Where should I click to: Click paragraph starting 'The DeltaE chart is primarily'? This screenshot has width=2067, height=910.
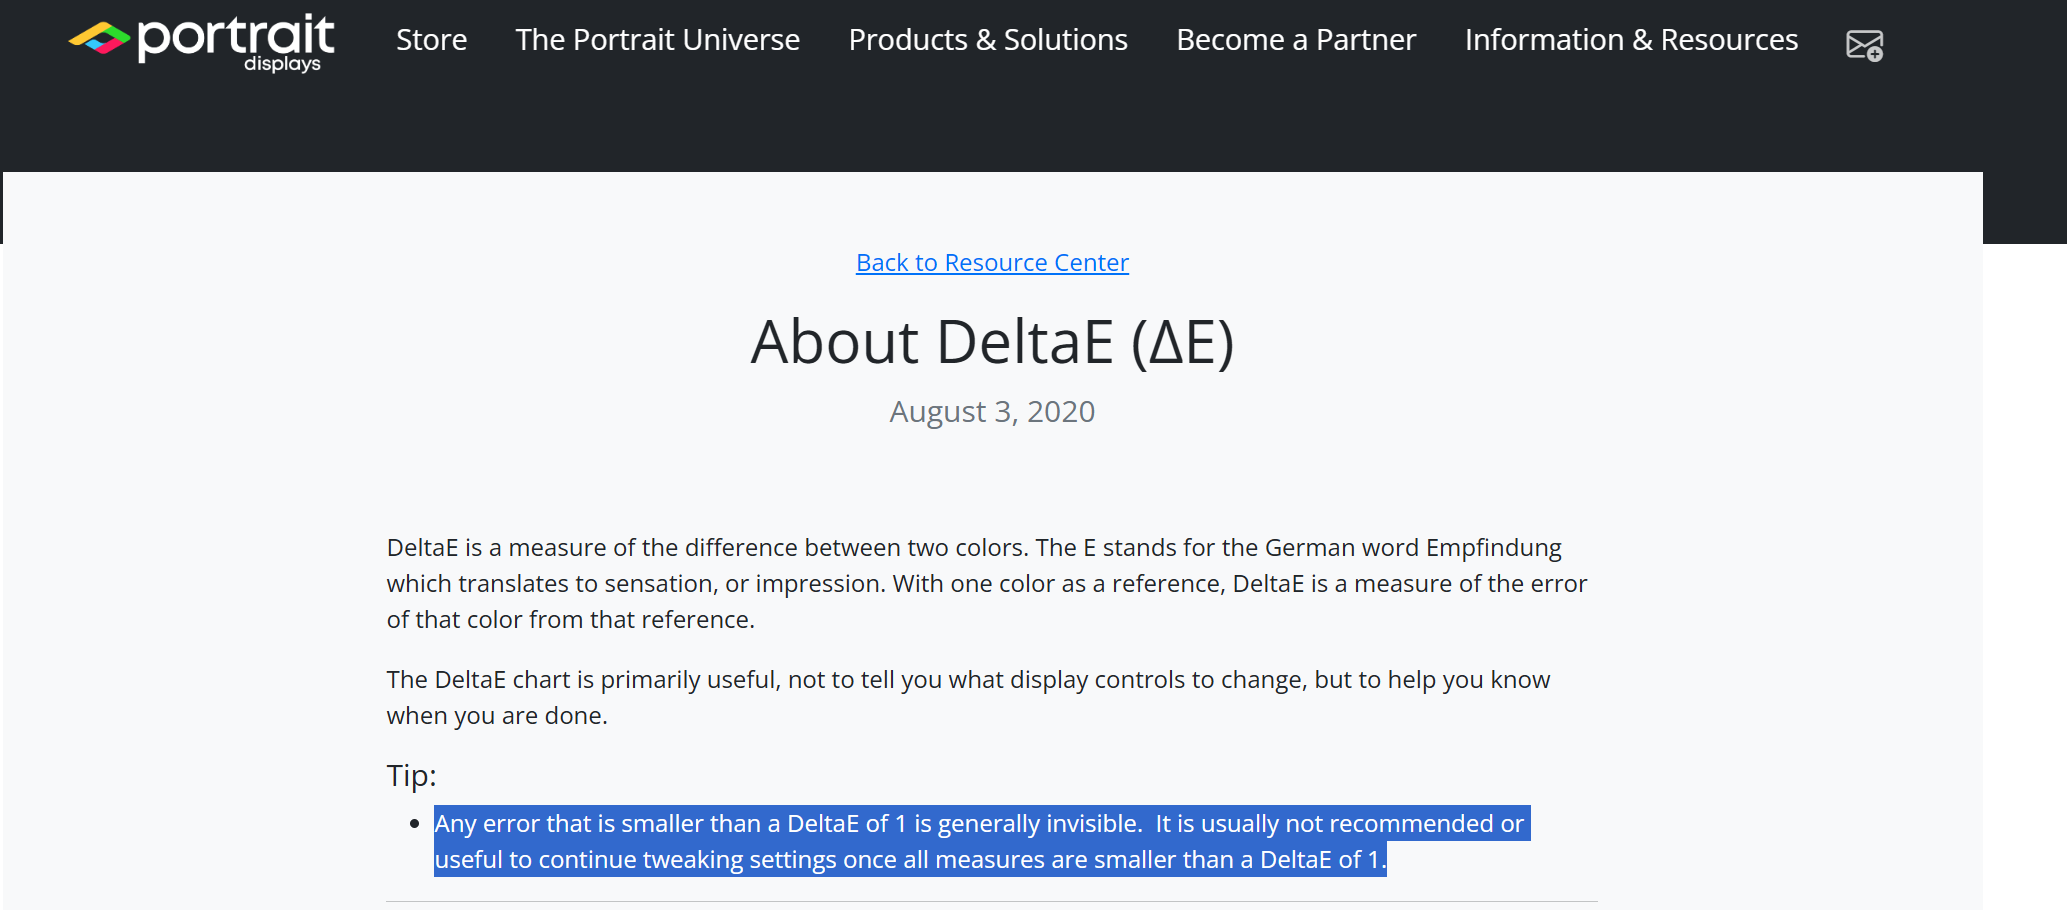pyautogui.click(x=967, y=680)
